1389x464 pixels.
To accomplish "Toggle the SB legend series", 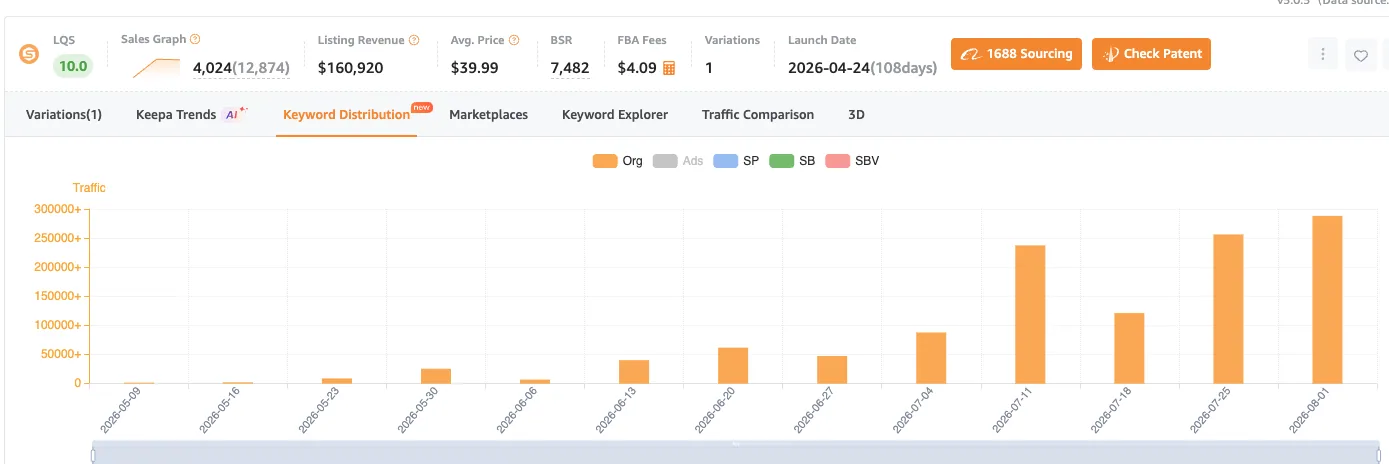I will click(792, 160).
